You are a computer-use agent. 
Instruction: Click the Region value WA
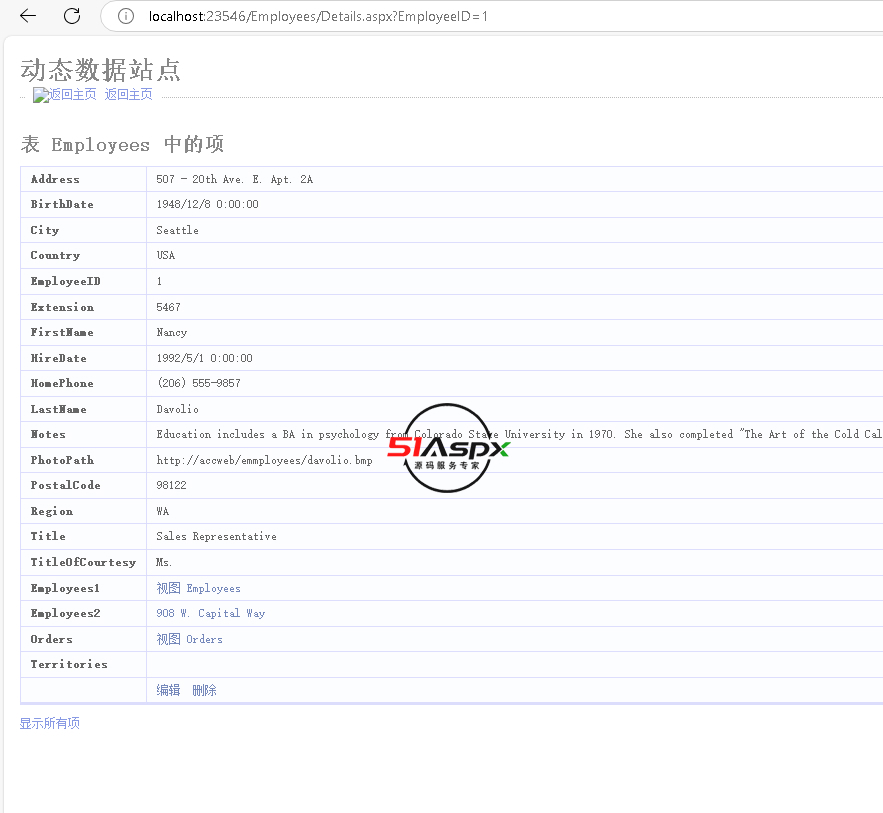(x=163, y=511)
